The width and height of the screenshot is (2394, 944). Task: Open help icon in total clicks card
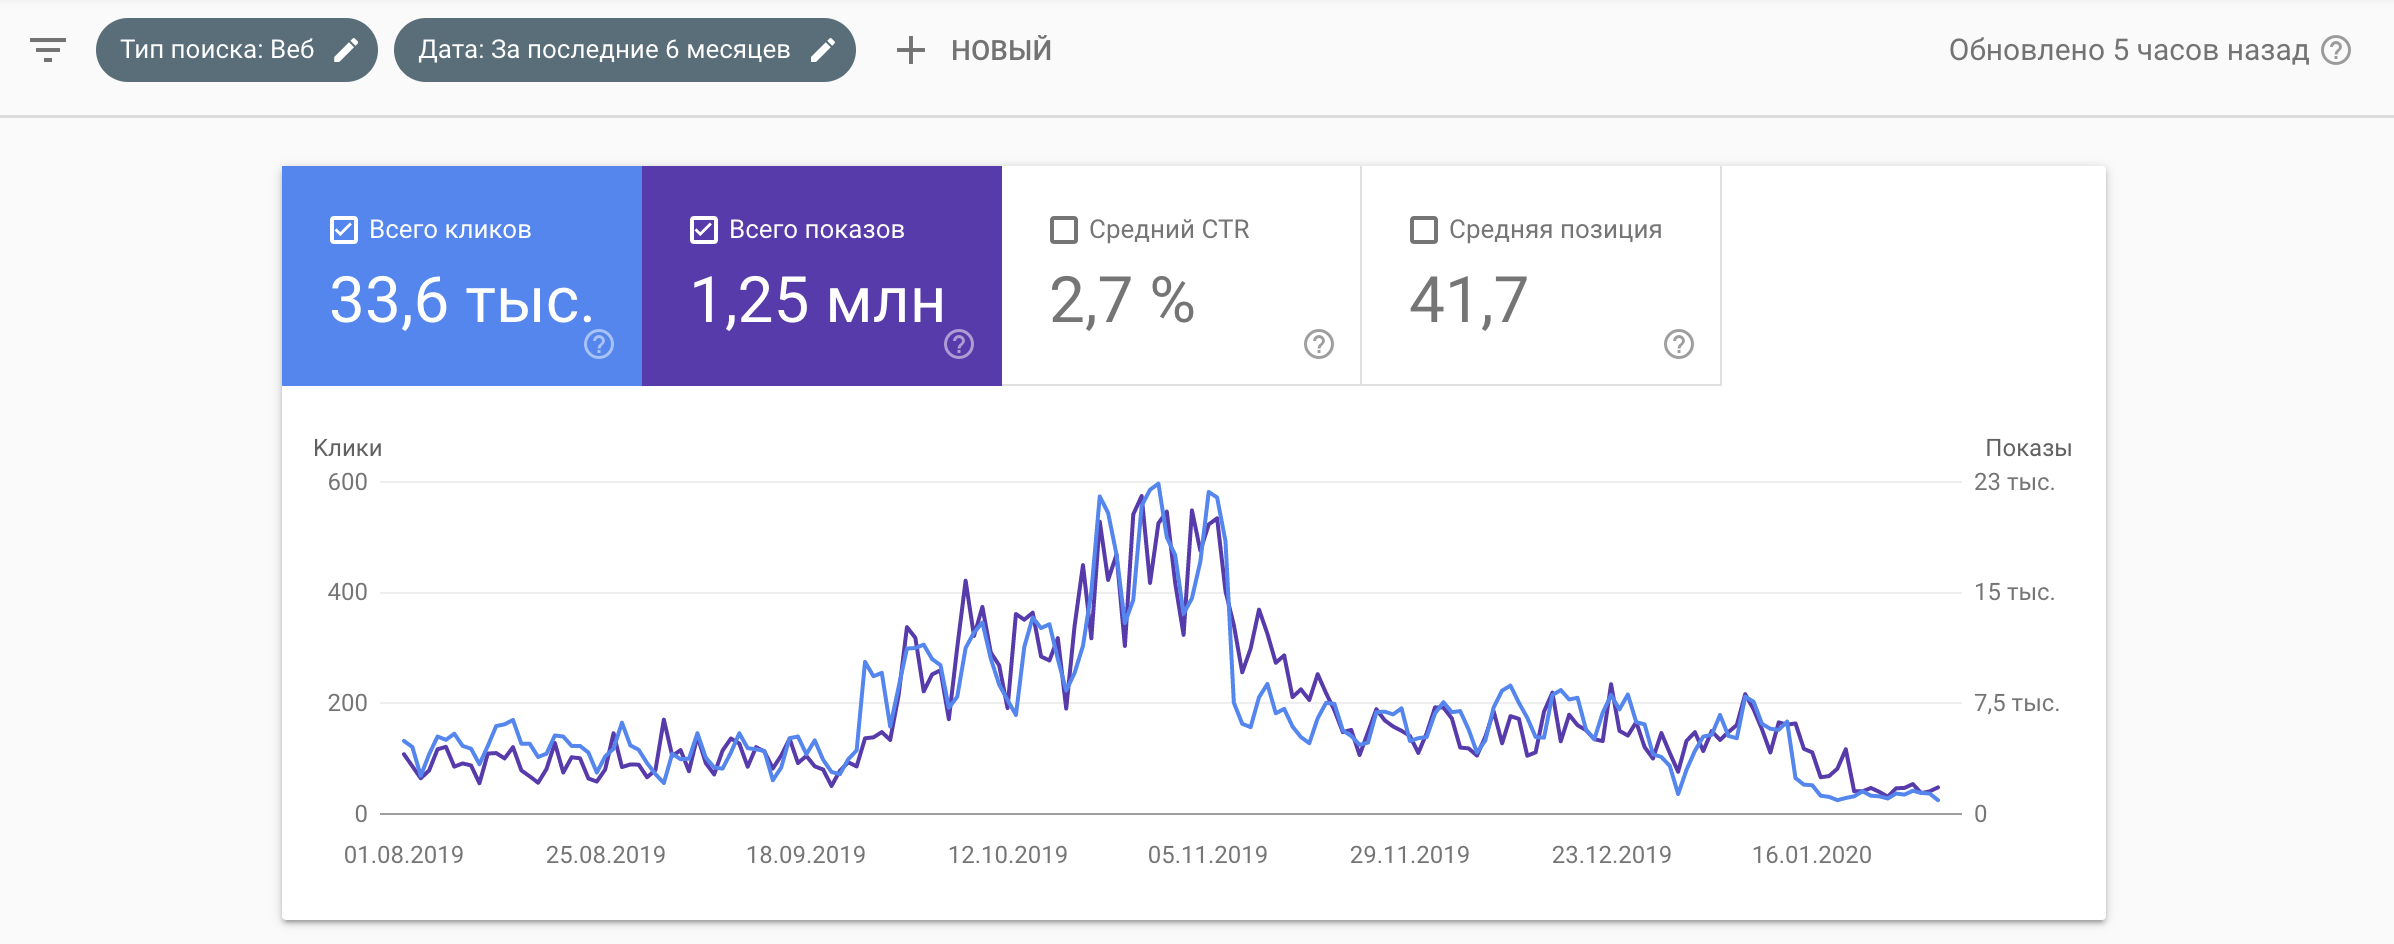[x=599, y=344]
